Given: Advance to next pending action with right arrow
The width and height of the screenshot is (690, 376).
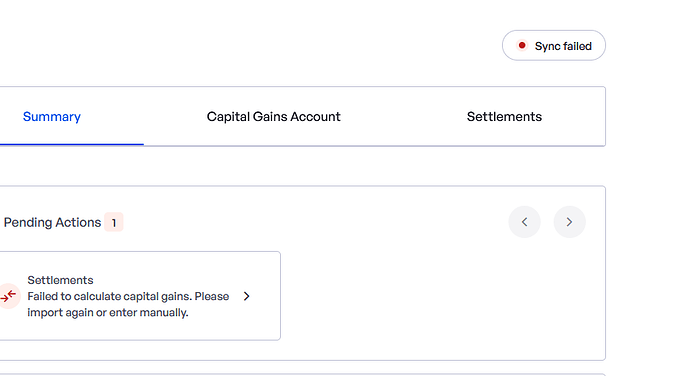Looking at the screenshot, I should click(569, 222).
